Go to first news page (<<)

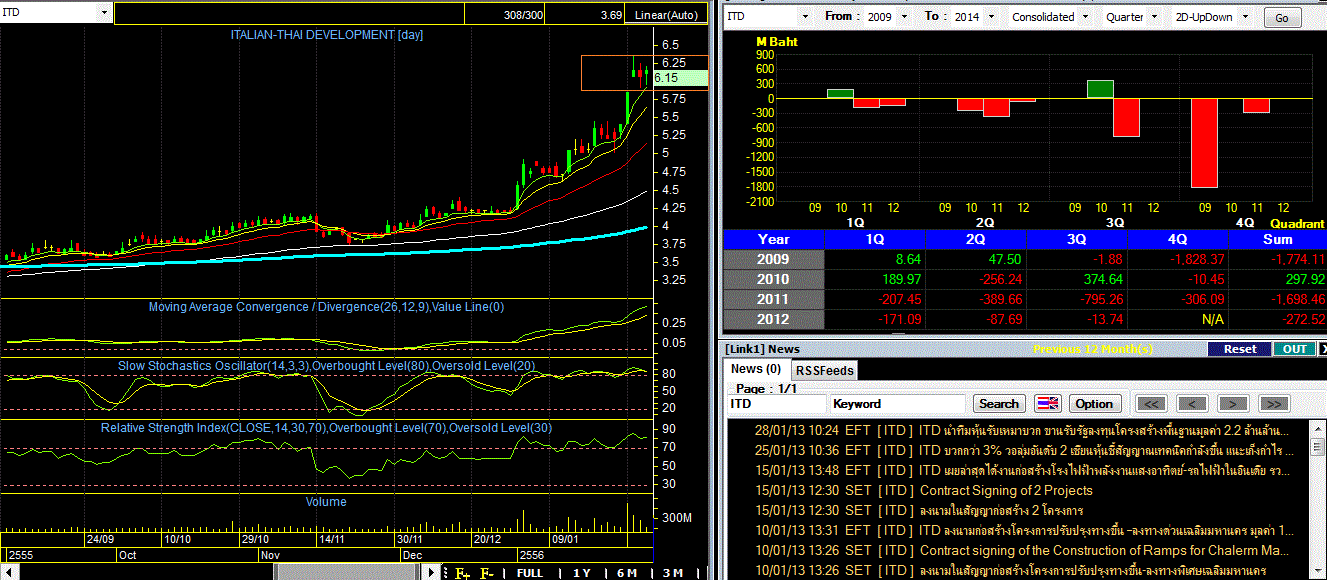coord(1151,404)
